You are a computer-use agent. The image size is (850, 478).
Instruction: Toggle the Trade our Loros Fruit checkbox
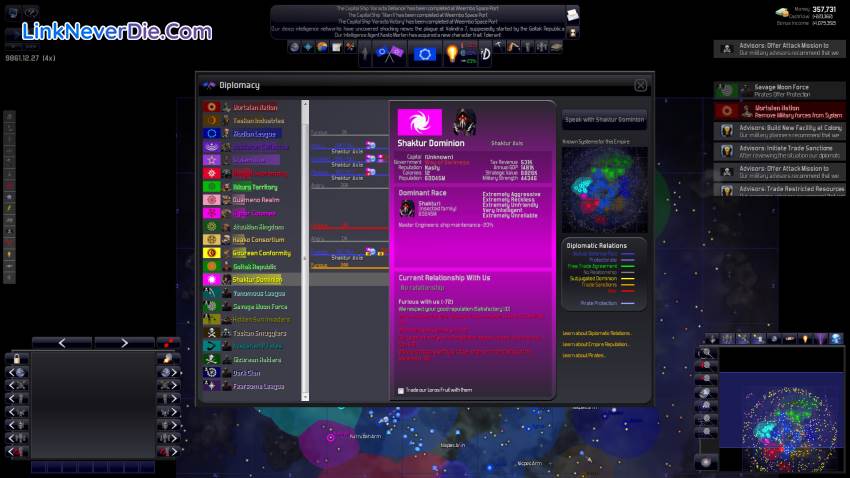pos(401,390)
